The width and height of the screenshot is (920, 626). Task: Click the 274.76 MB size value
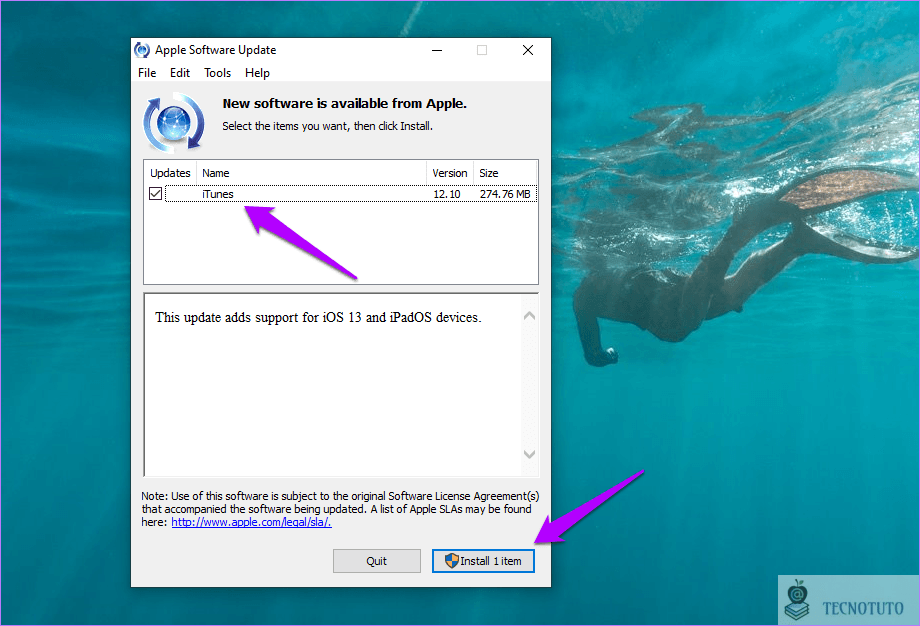[x=505, y=194]
